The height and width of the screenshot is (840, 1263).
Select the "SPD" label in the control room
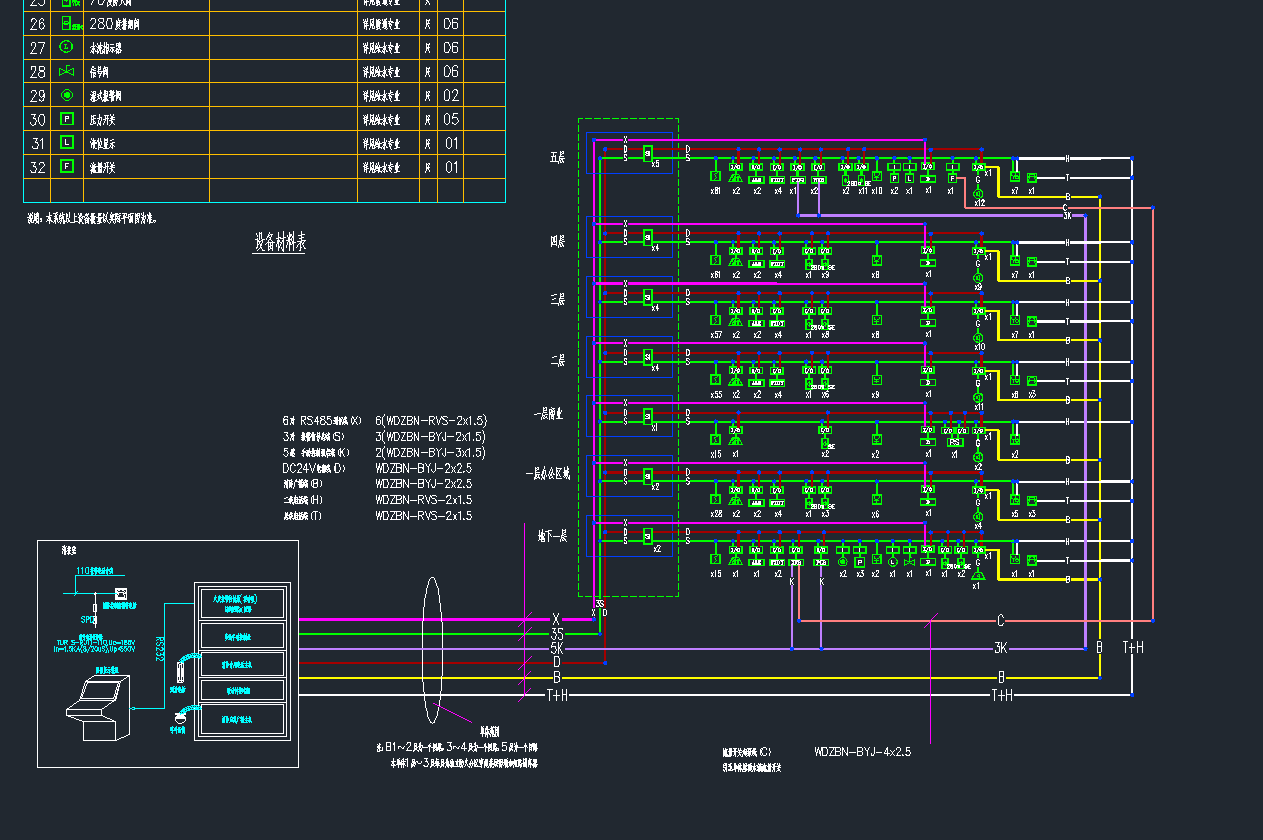tap(88, 619)
